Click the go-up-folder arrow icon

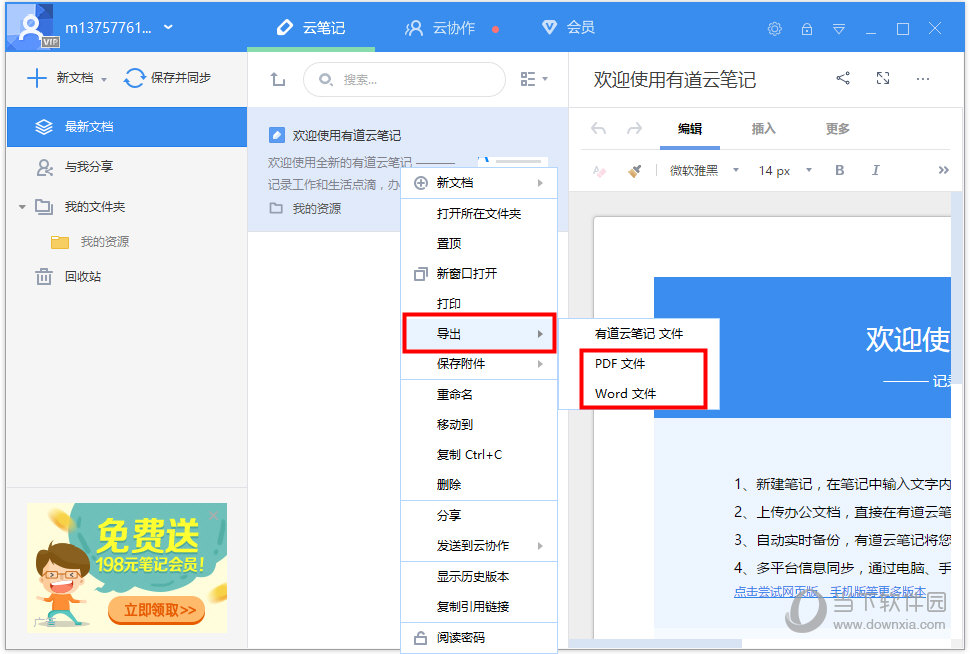[x=278, y=79]
